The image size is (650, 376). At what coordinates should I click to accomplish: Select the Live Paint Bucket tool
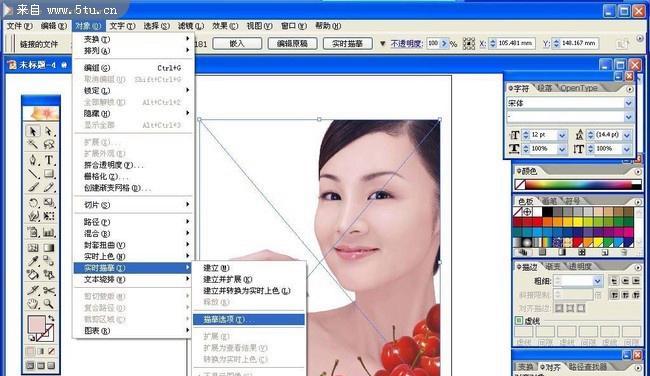pyautogui.click(x=32, y=274)
